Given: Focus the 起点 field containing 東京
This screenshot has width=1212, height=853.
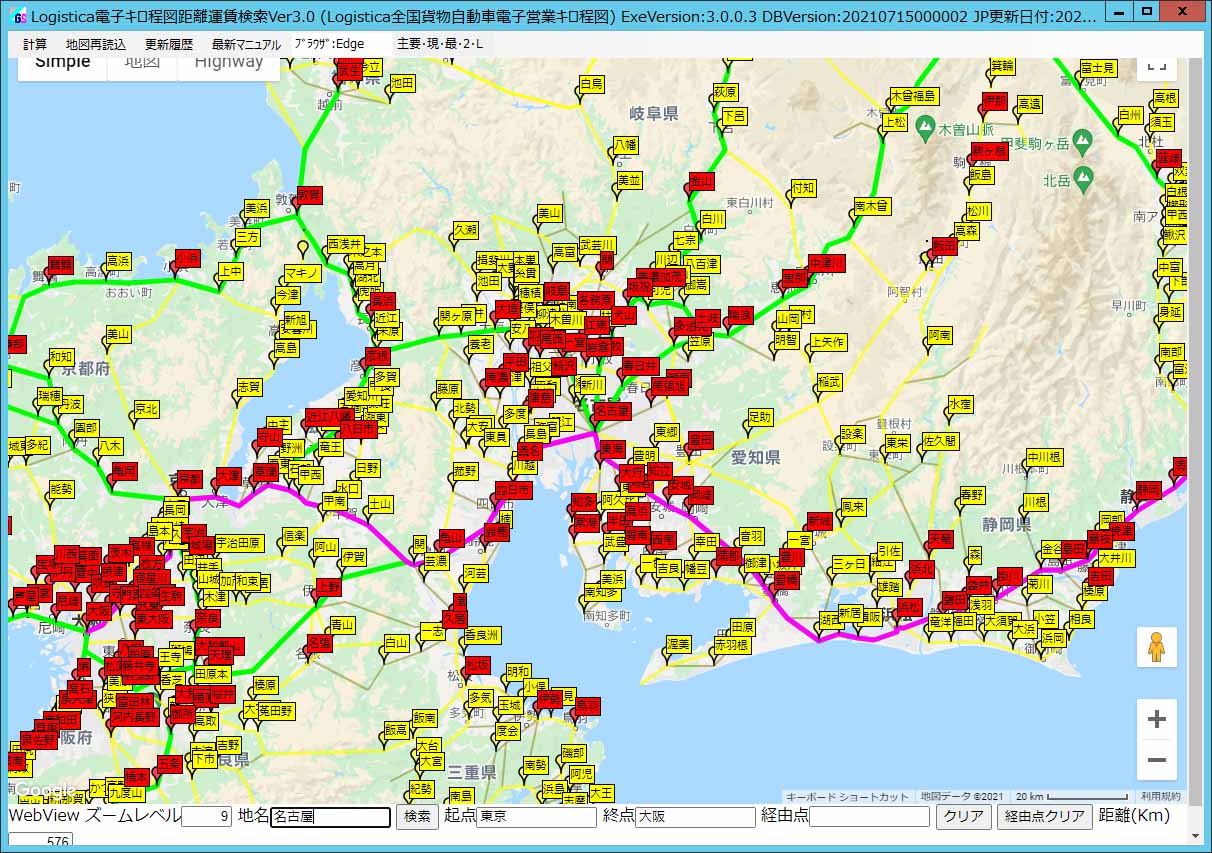Looking at the screenshot, I should (536, 817).
